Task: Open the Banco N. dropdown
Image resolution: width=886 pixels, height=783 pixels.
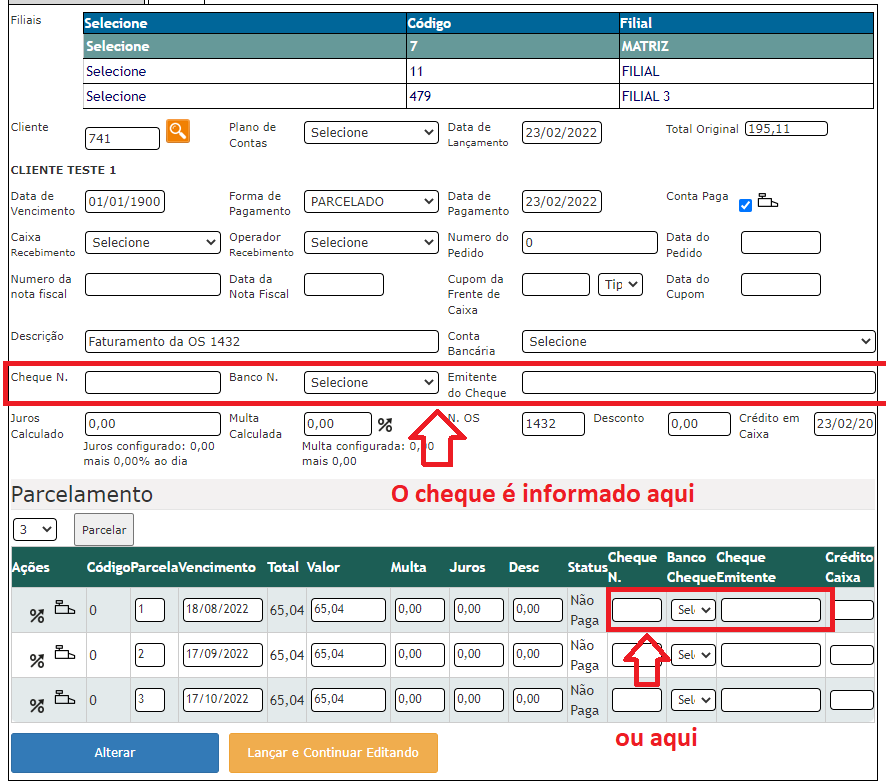Action: coord(371,382)
